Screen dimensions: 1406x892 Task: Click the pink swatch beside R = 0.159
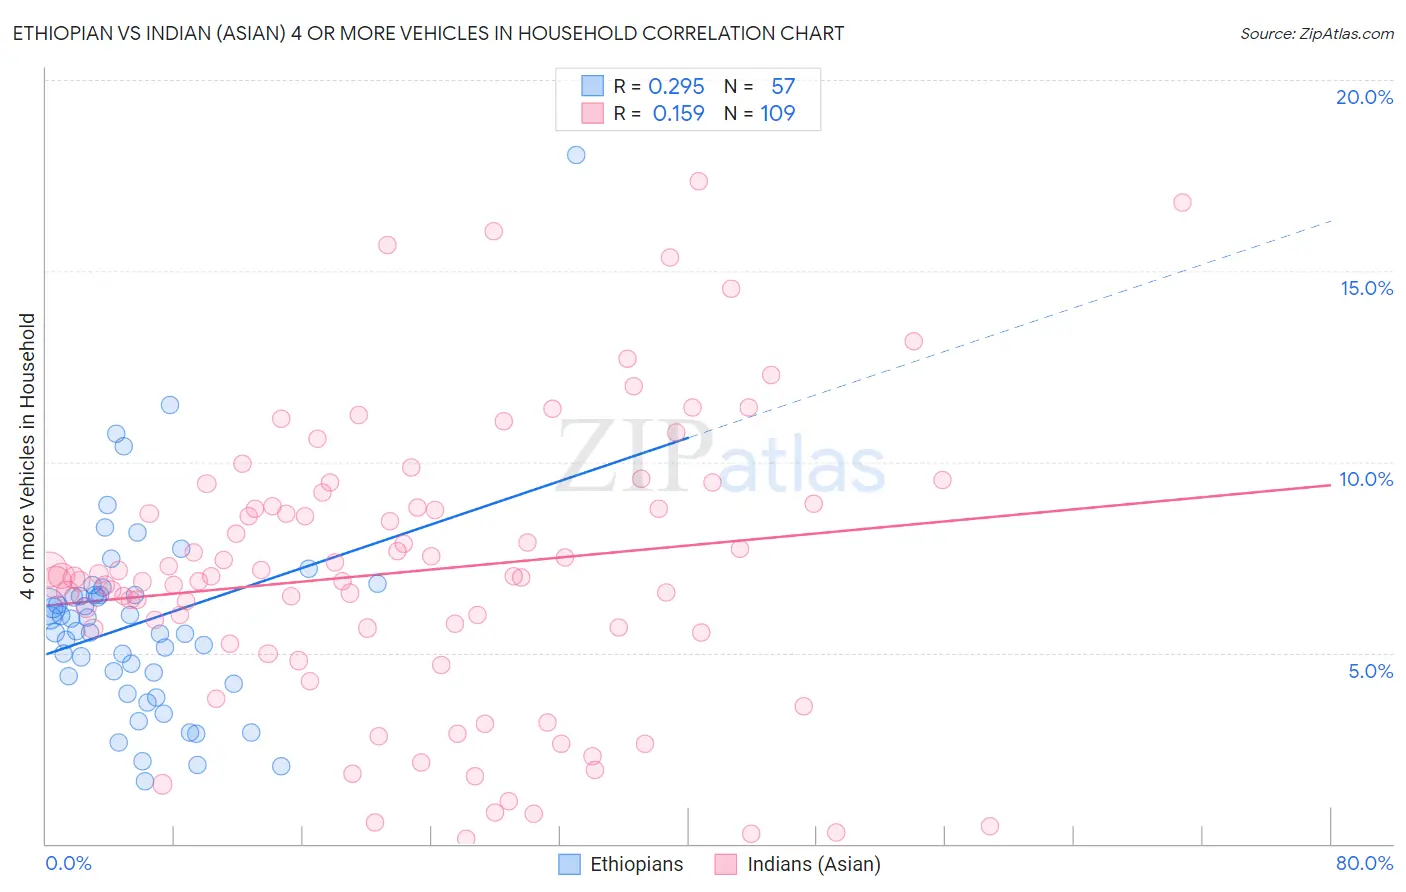pyautogui.click(x=593, y=113)
